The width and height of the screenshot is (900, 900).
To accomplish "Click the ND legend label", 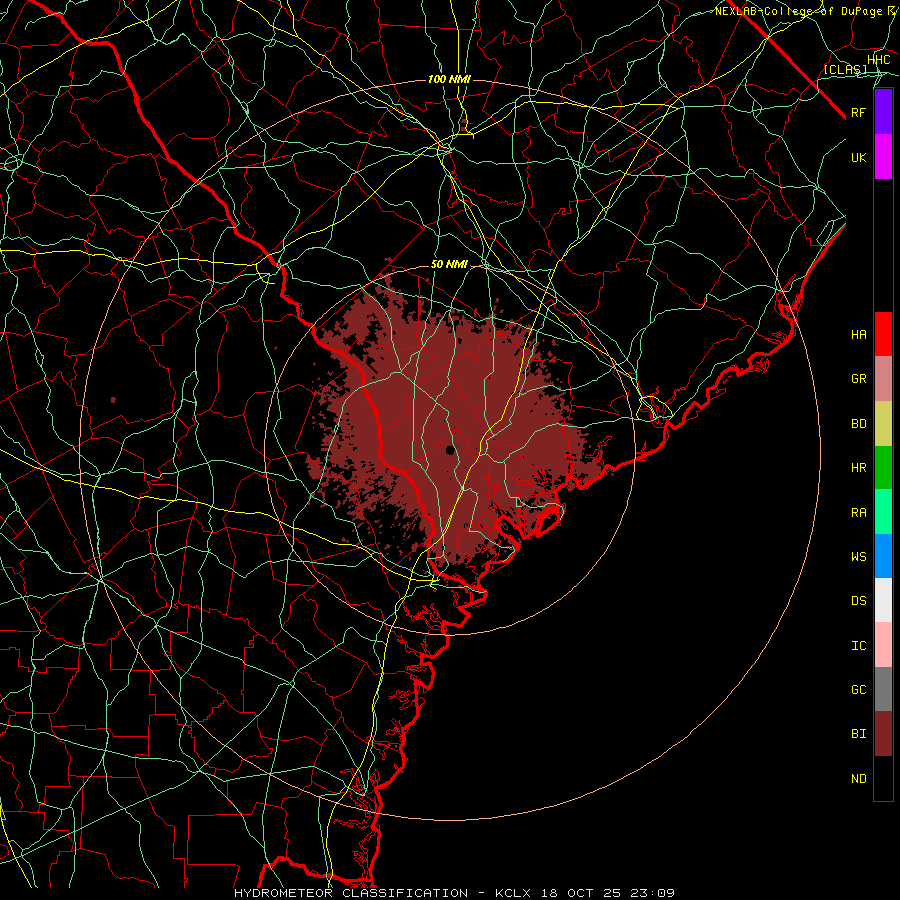I will [x=858, y=779].
